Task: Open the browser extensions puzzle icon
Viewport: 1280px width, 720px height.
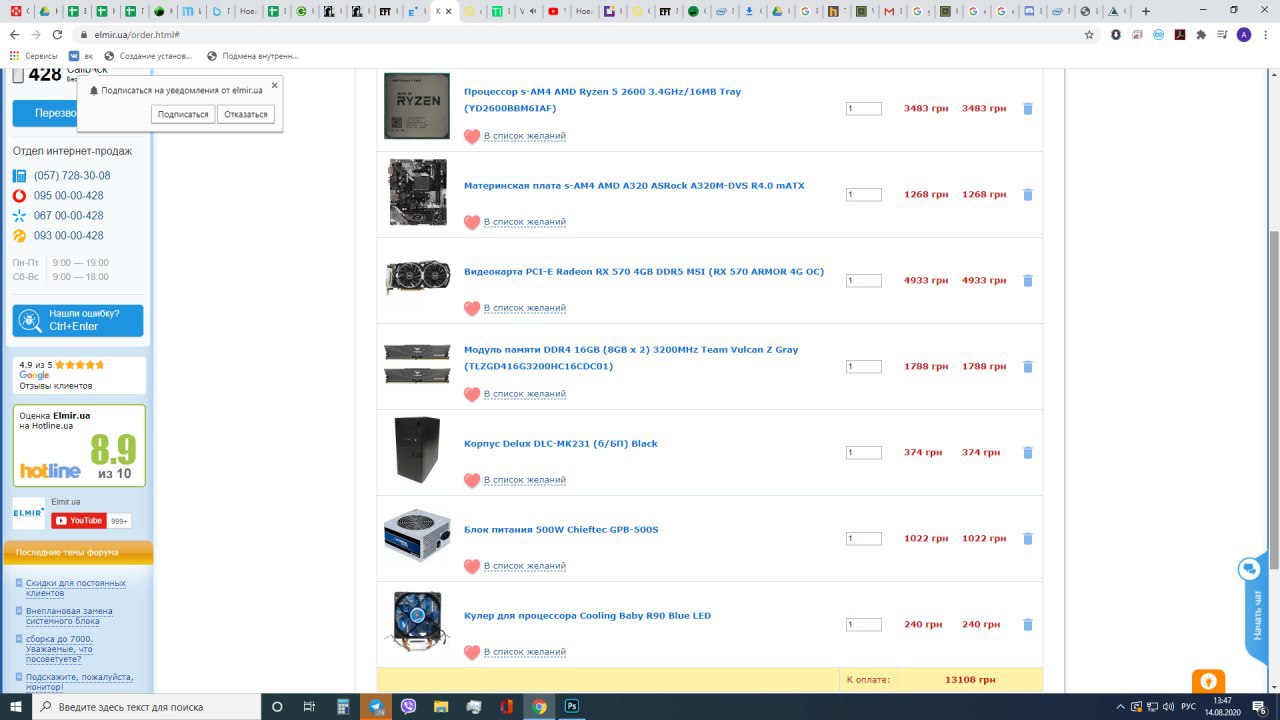Action: (1201, 34)
